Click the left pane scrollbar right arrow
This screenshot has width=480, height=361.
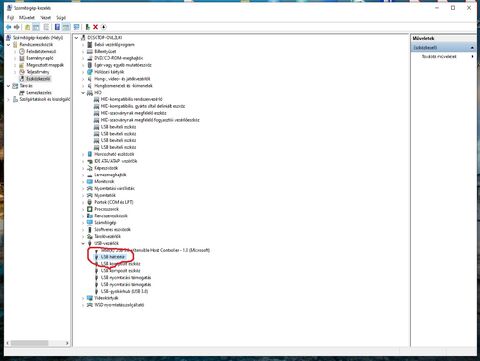coord(67,343)
